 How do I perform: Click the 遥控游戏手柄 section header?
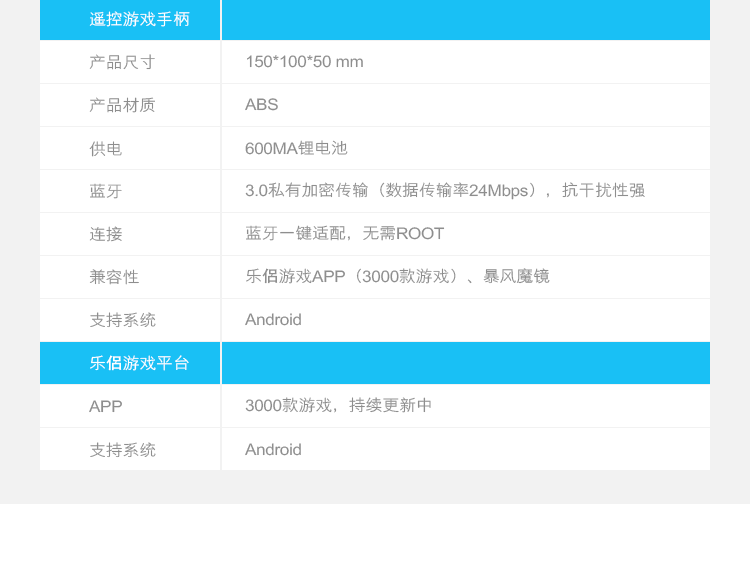(x=139, y=20)
